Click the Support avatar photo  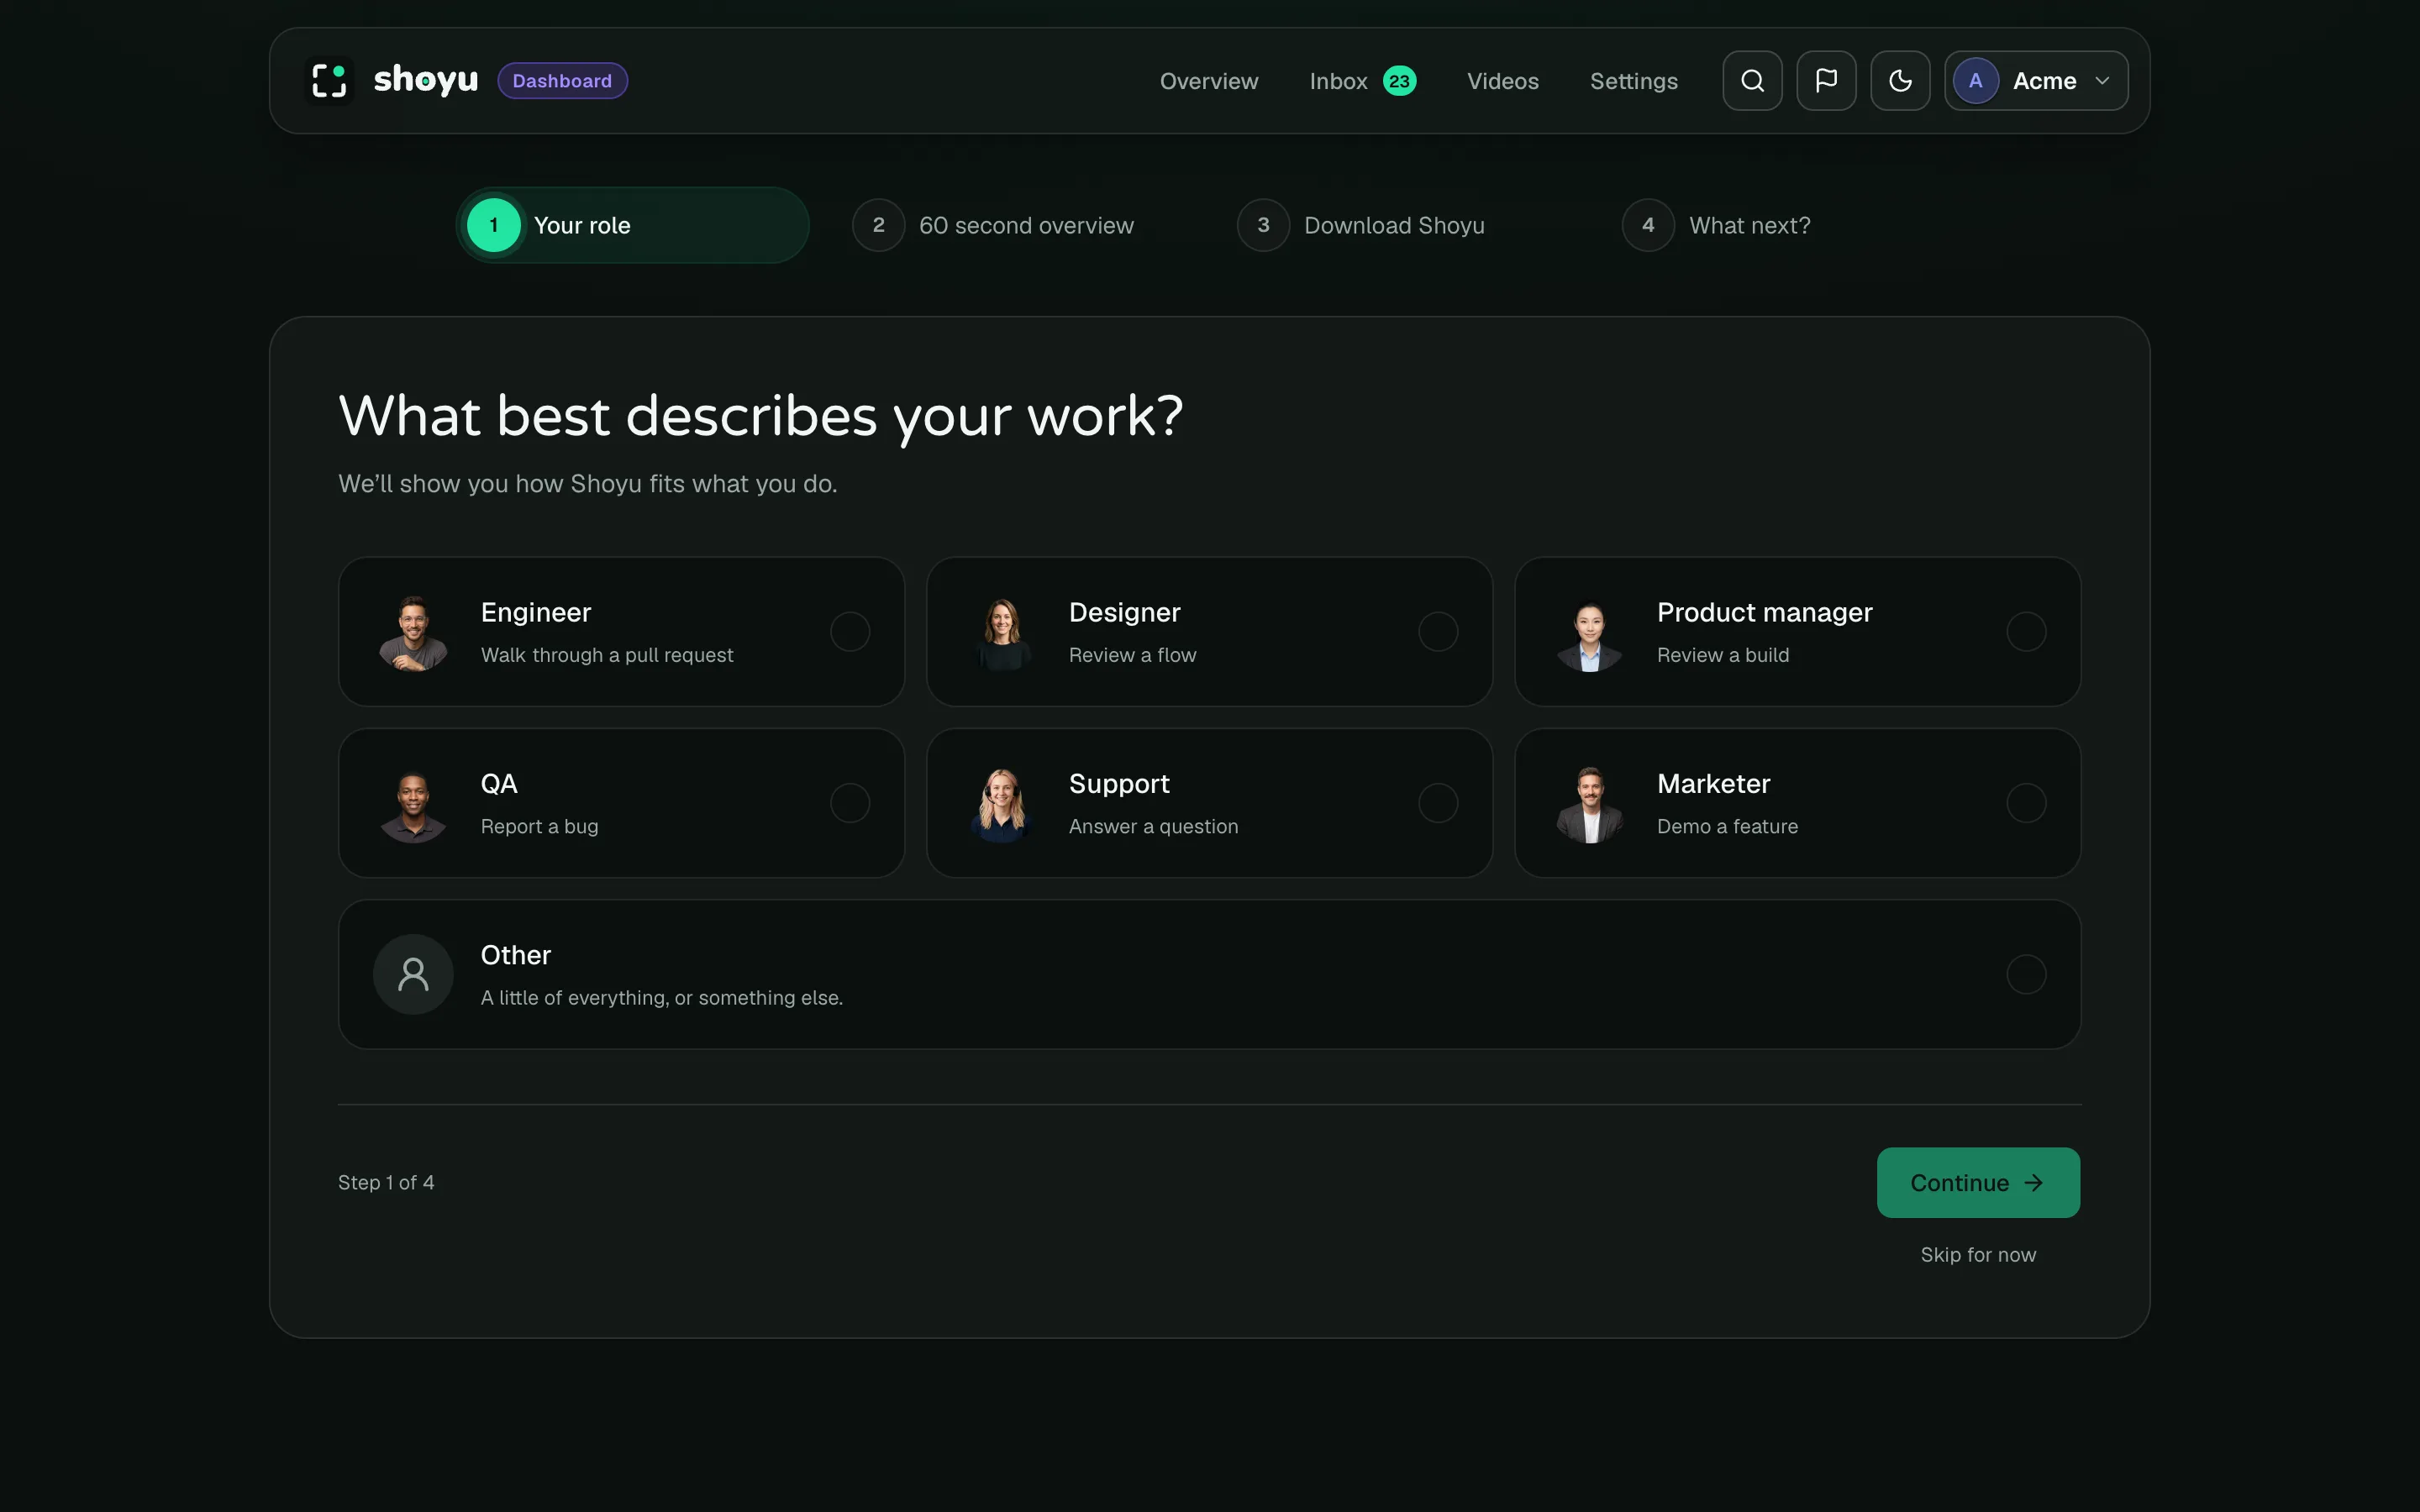coord(1001,805)
